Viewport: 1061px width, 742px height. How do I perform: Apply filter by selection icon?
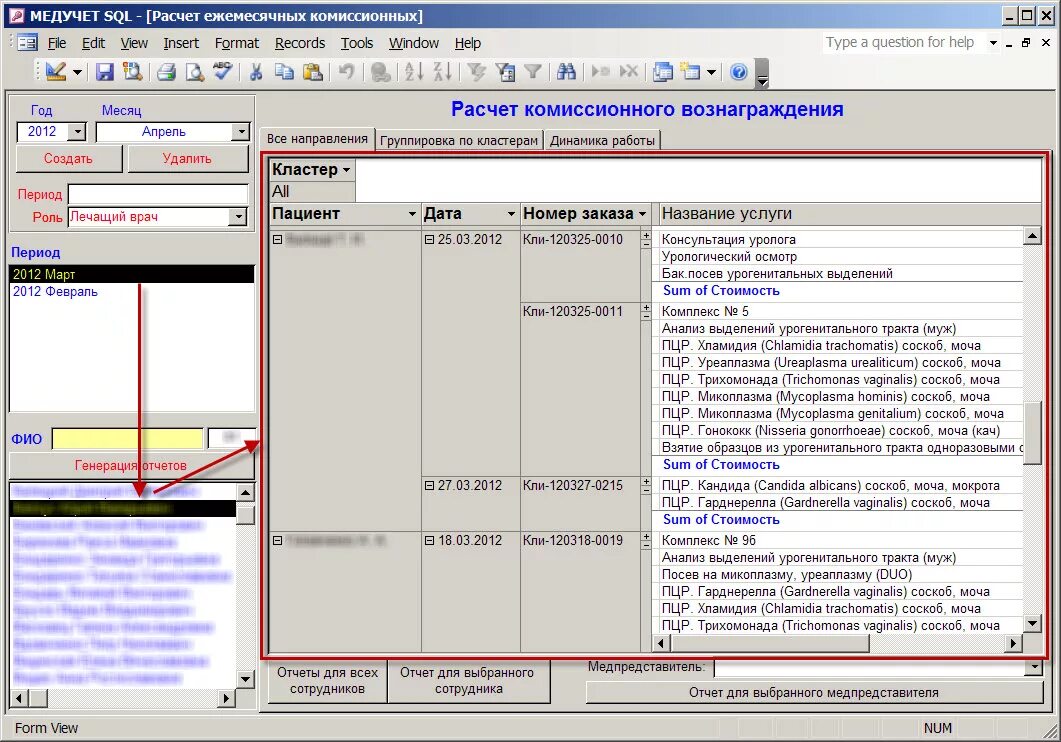tap(478, 72)
